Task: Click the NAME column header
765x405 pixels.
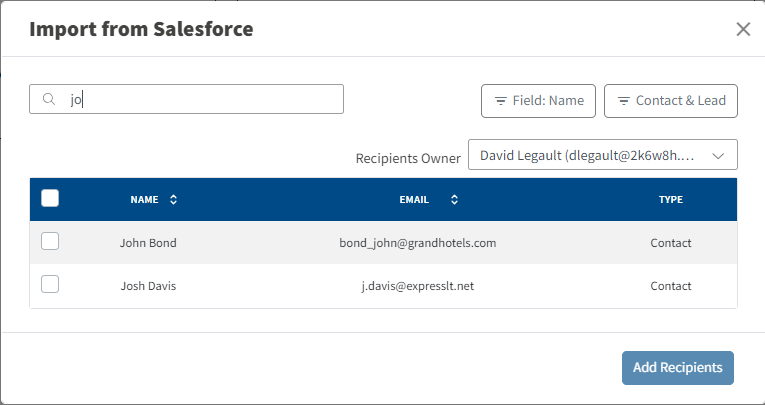Action: 145,200
